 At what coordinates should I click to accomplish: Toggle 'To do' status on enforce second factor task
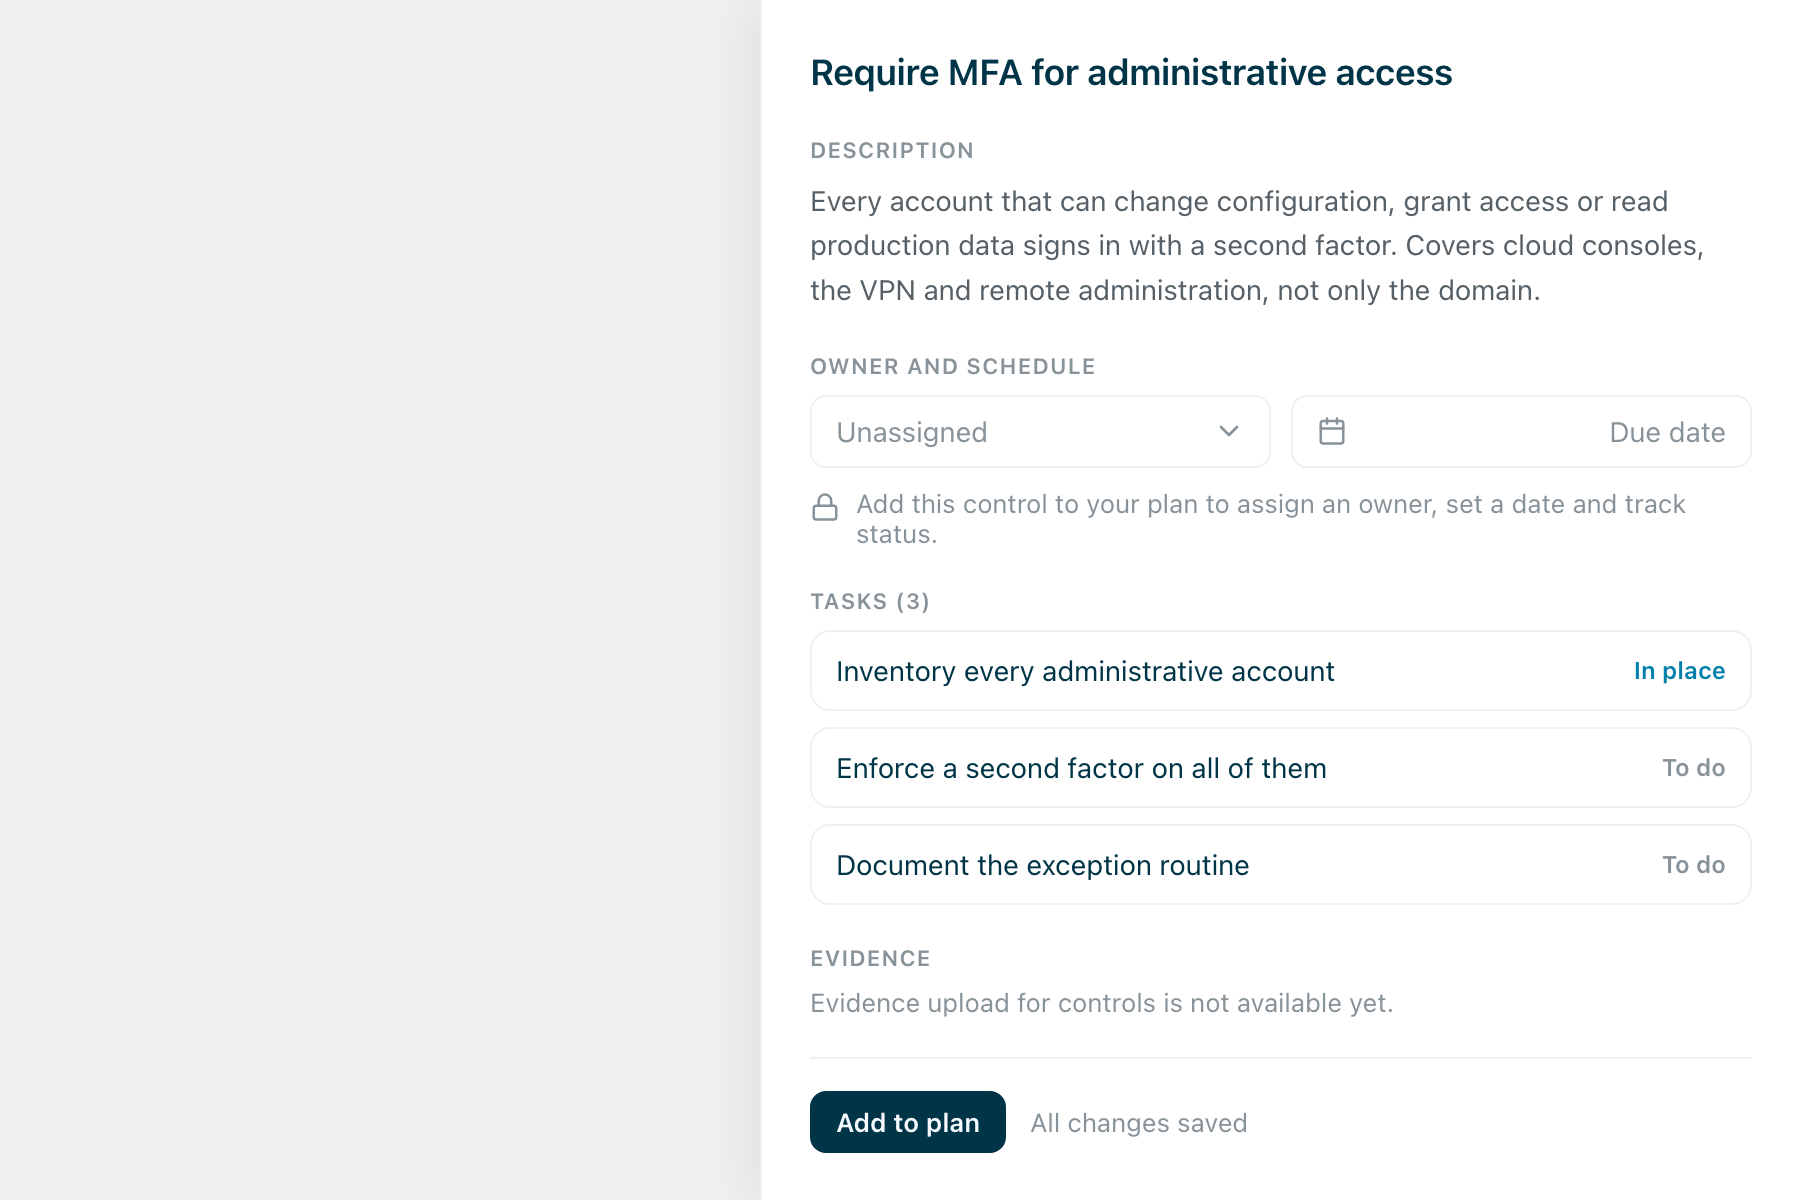coord(1693,768)
